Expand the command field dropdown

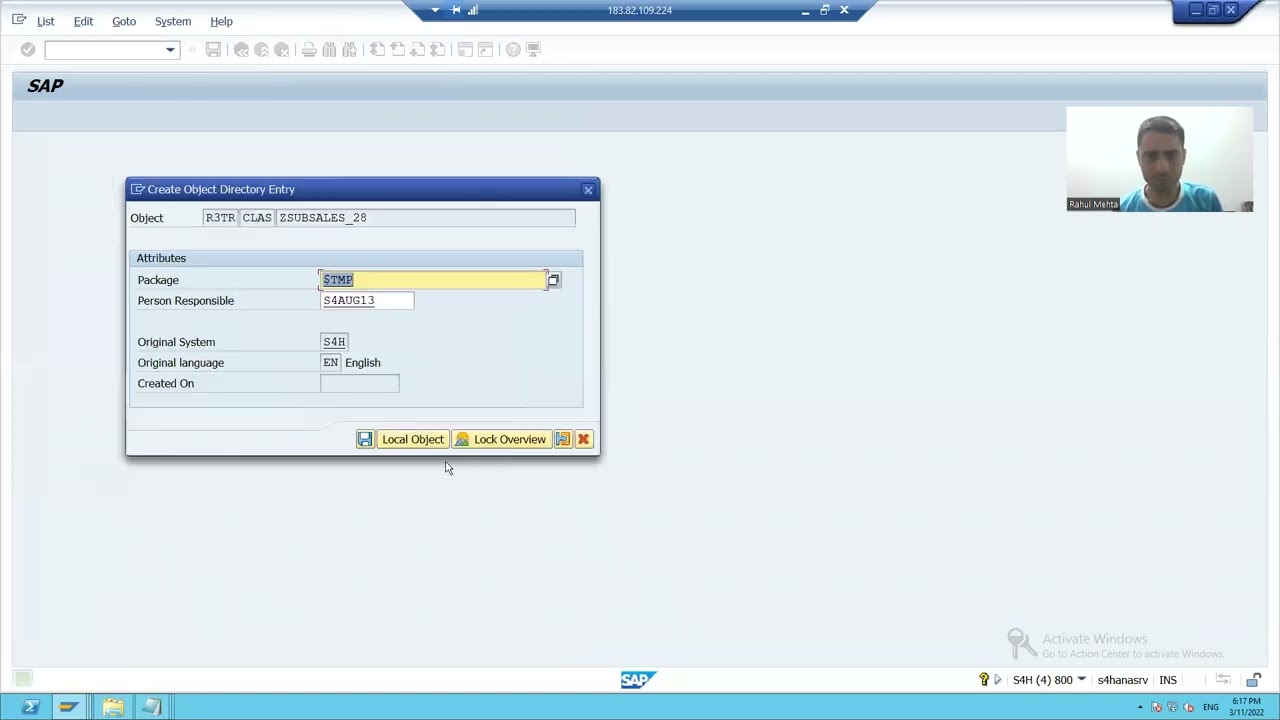[x=170, y=49]
